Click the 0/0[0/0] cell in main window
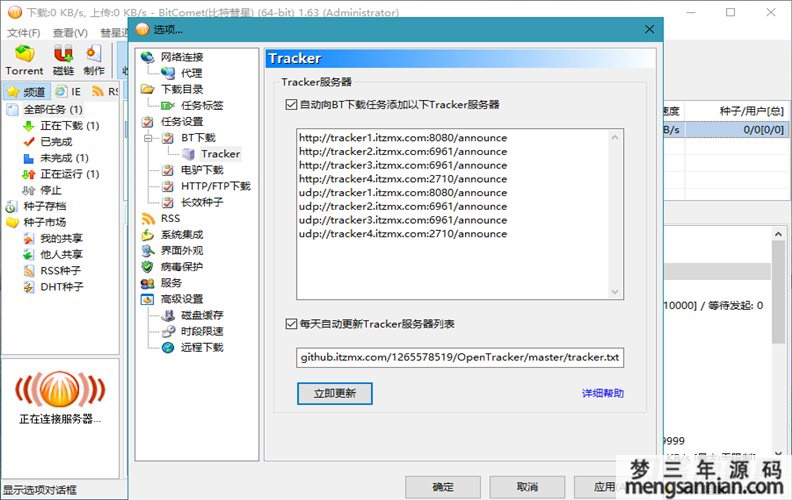Viewport: 792px width, 500px height. point(763,130)
